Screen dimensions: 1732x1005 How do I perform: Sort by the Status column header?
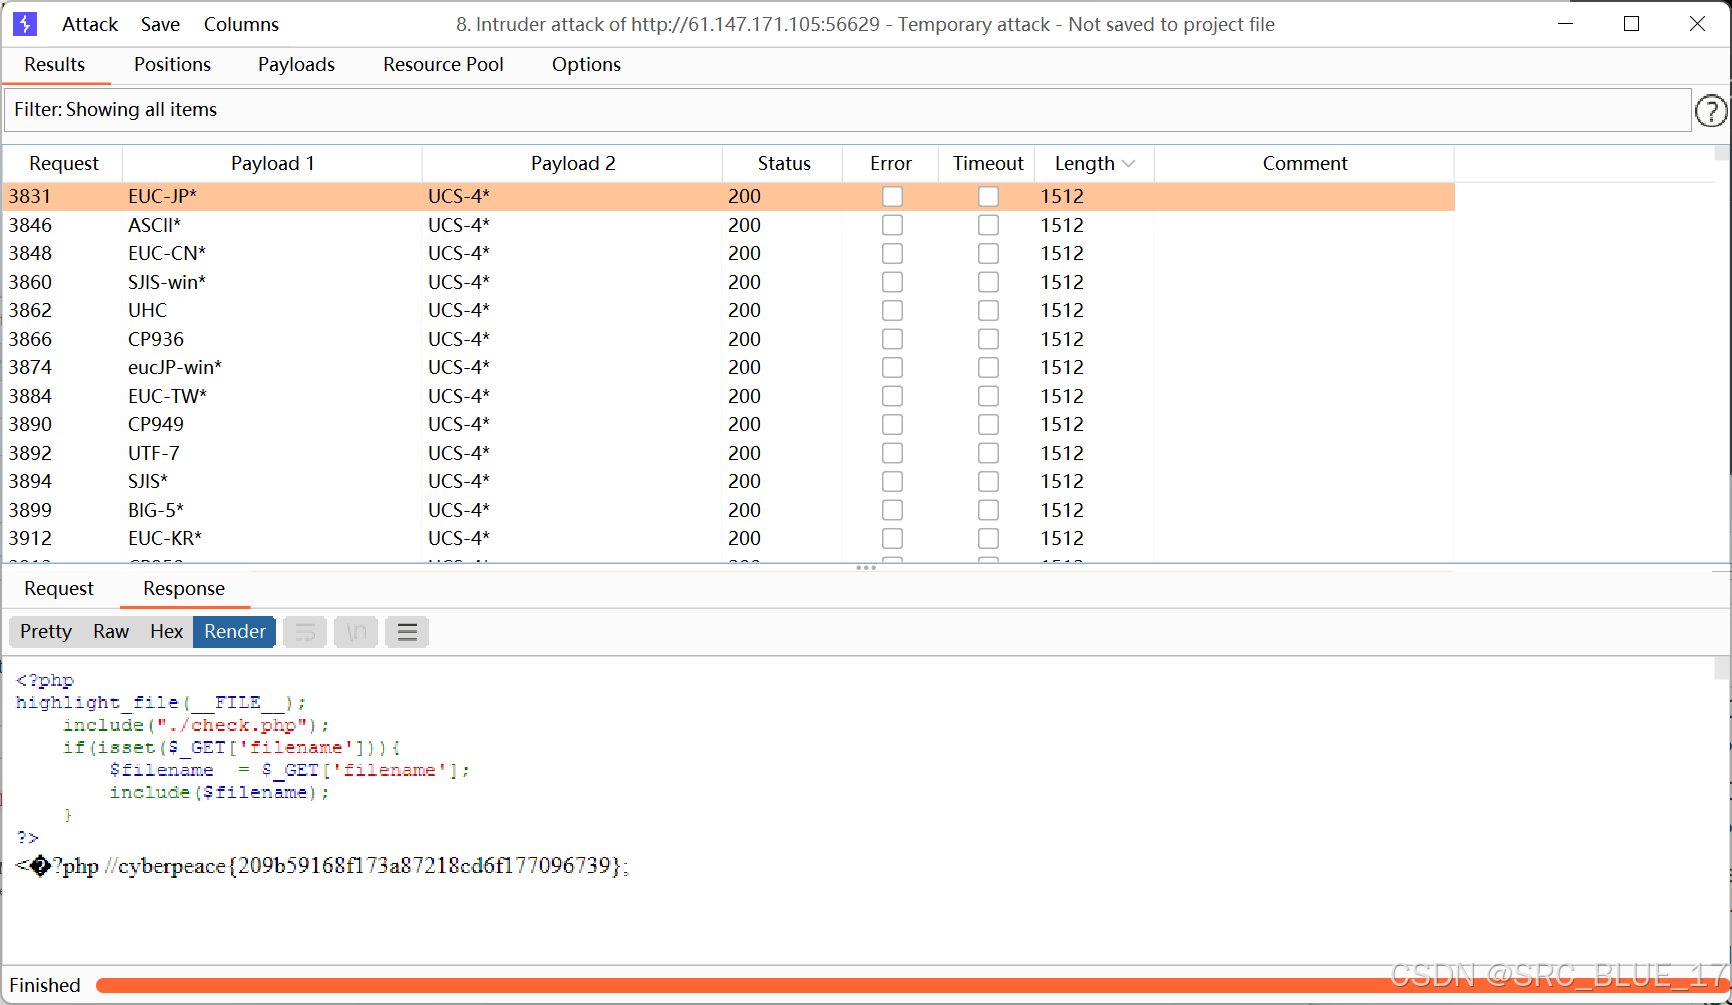784,164
